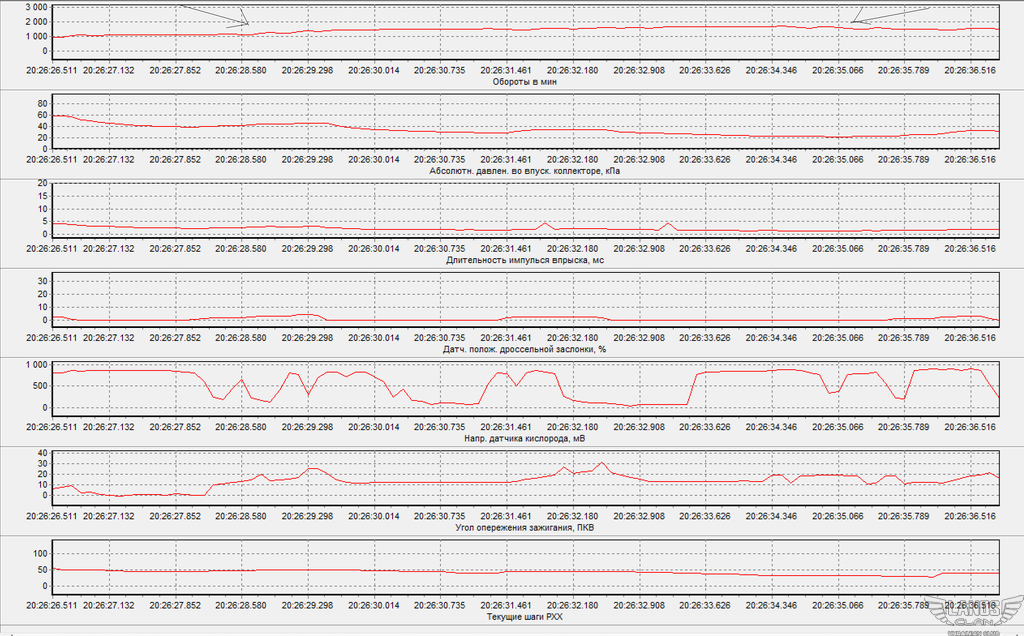The width and height of the screenshot is (1024, 636).
Task: Click timestamp 20:26:32.180 under the oxygen sensor chart
Action: [577, 427]
